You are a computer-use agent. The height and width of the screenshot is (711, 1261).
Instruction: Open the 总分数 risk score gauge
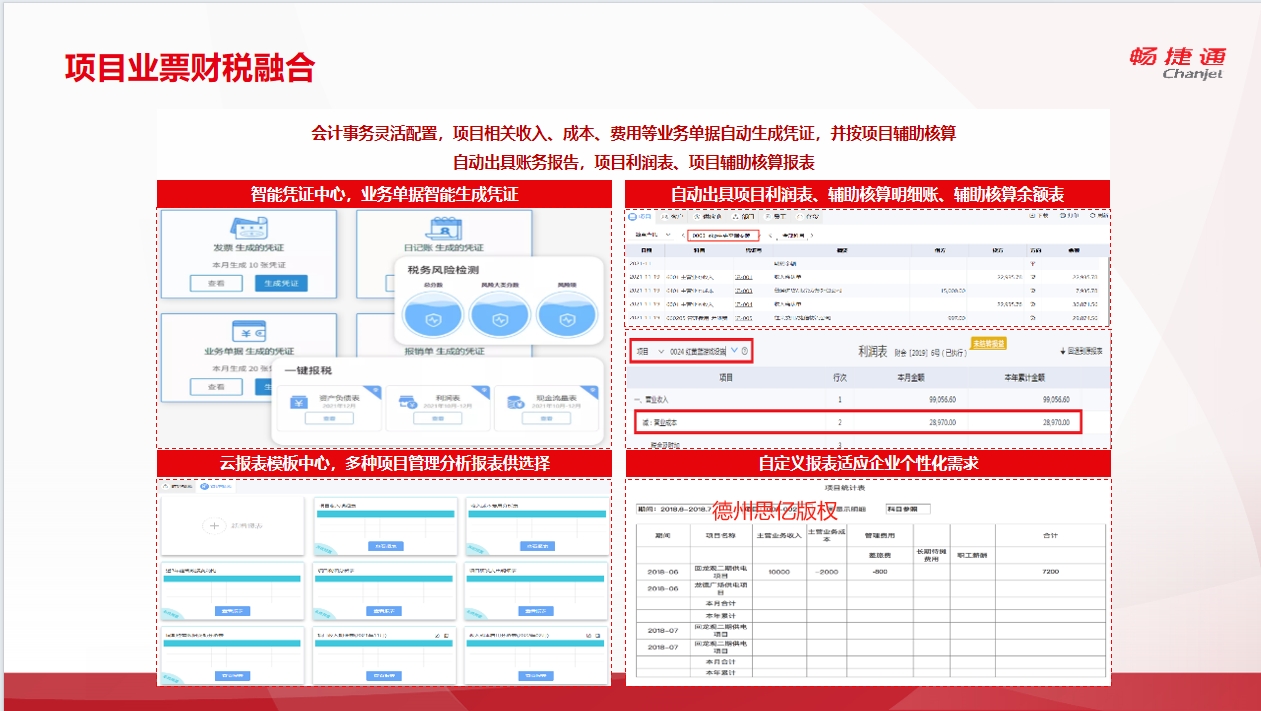[433, 315]
